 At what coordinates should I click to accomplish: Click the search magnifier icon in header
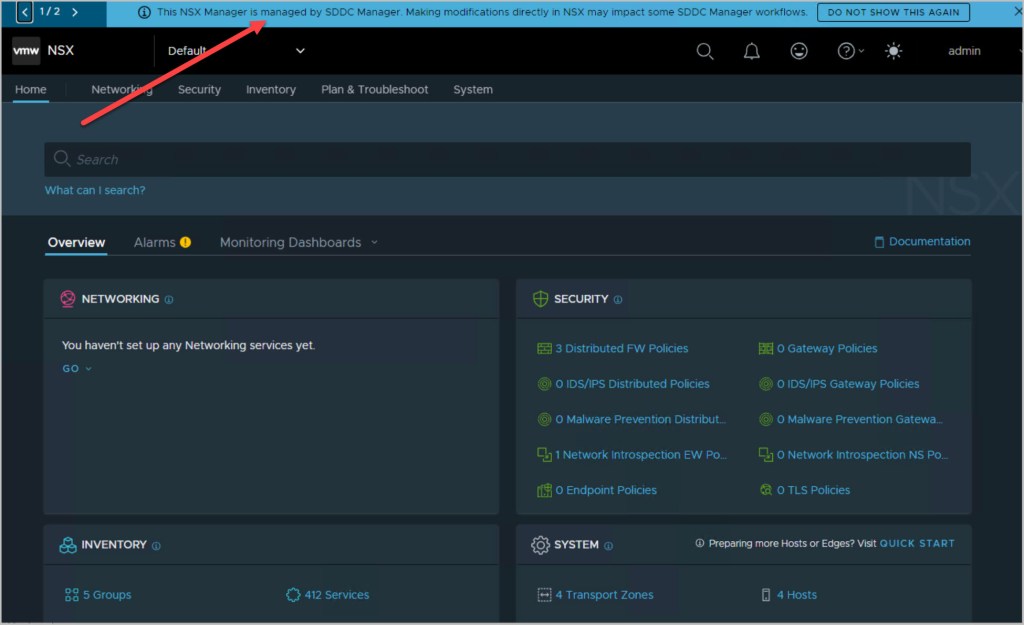[x=705, y=51]
